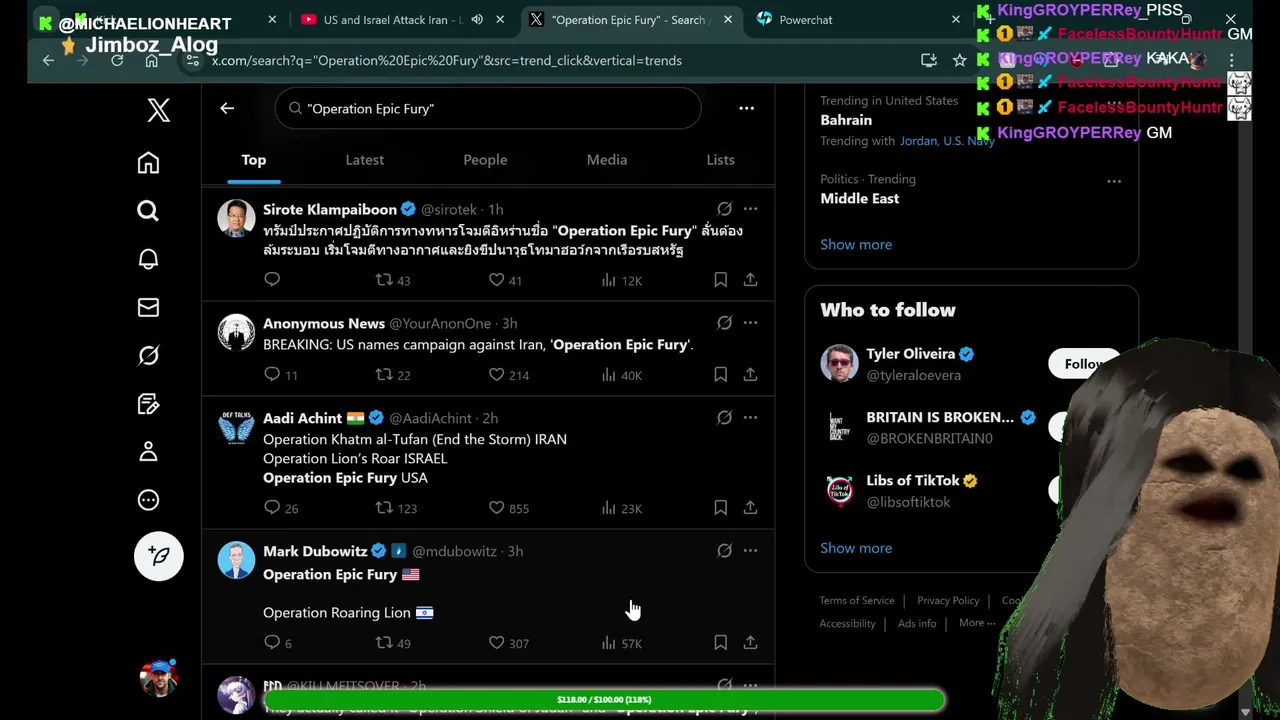1280x720 pixels.
Task: Open more options on Aadi Achint's post
Action: click(x=750, y=417)
